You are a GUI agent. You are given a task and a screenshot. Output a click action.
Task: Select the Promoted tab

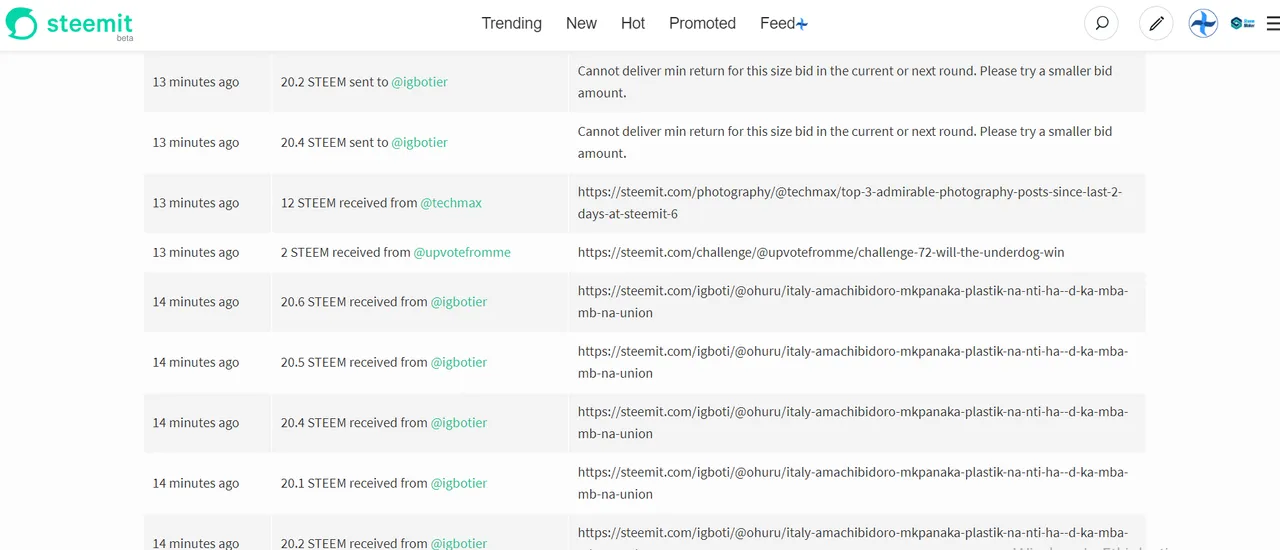[x=702, y=23]
